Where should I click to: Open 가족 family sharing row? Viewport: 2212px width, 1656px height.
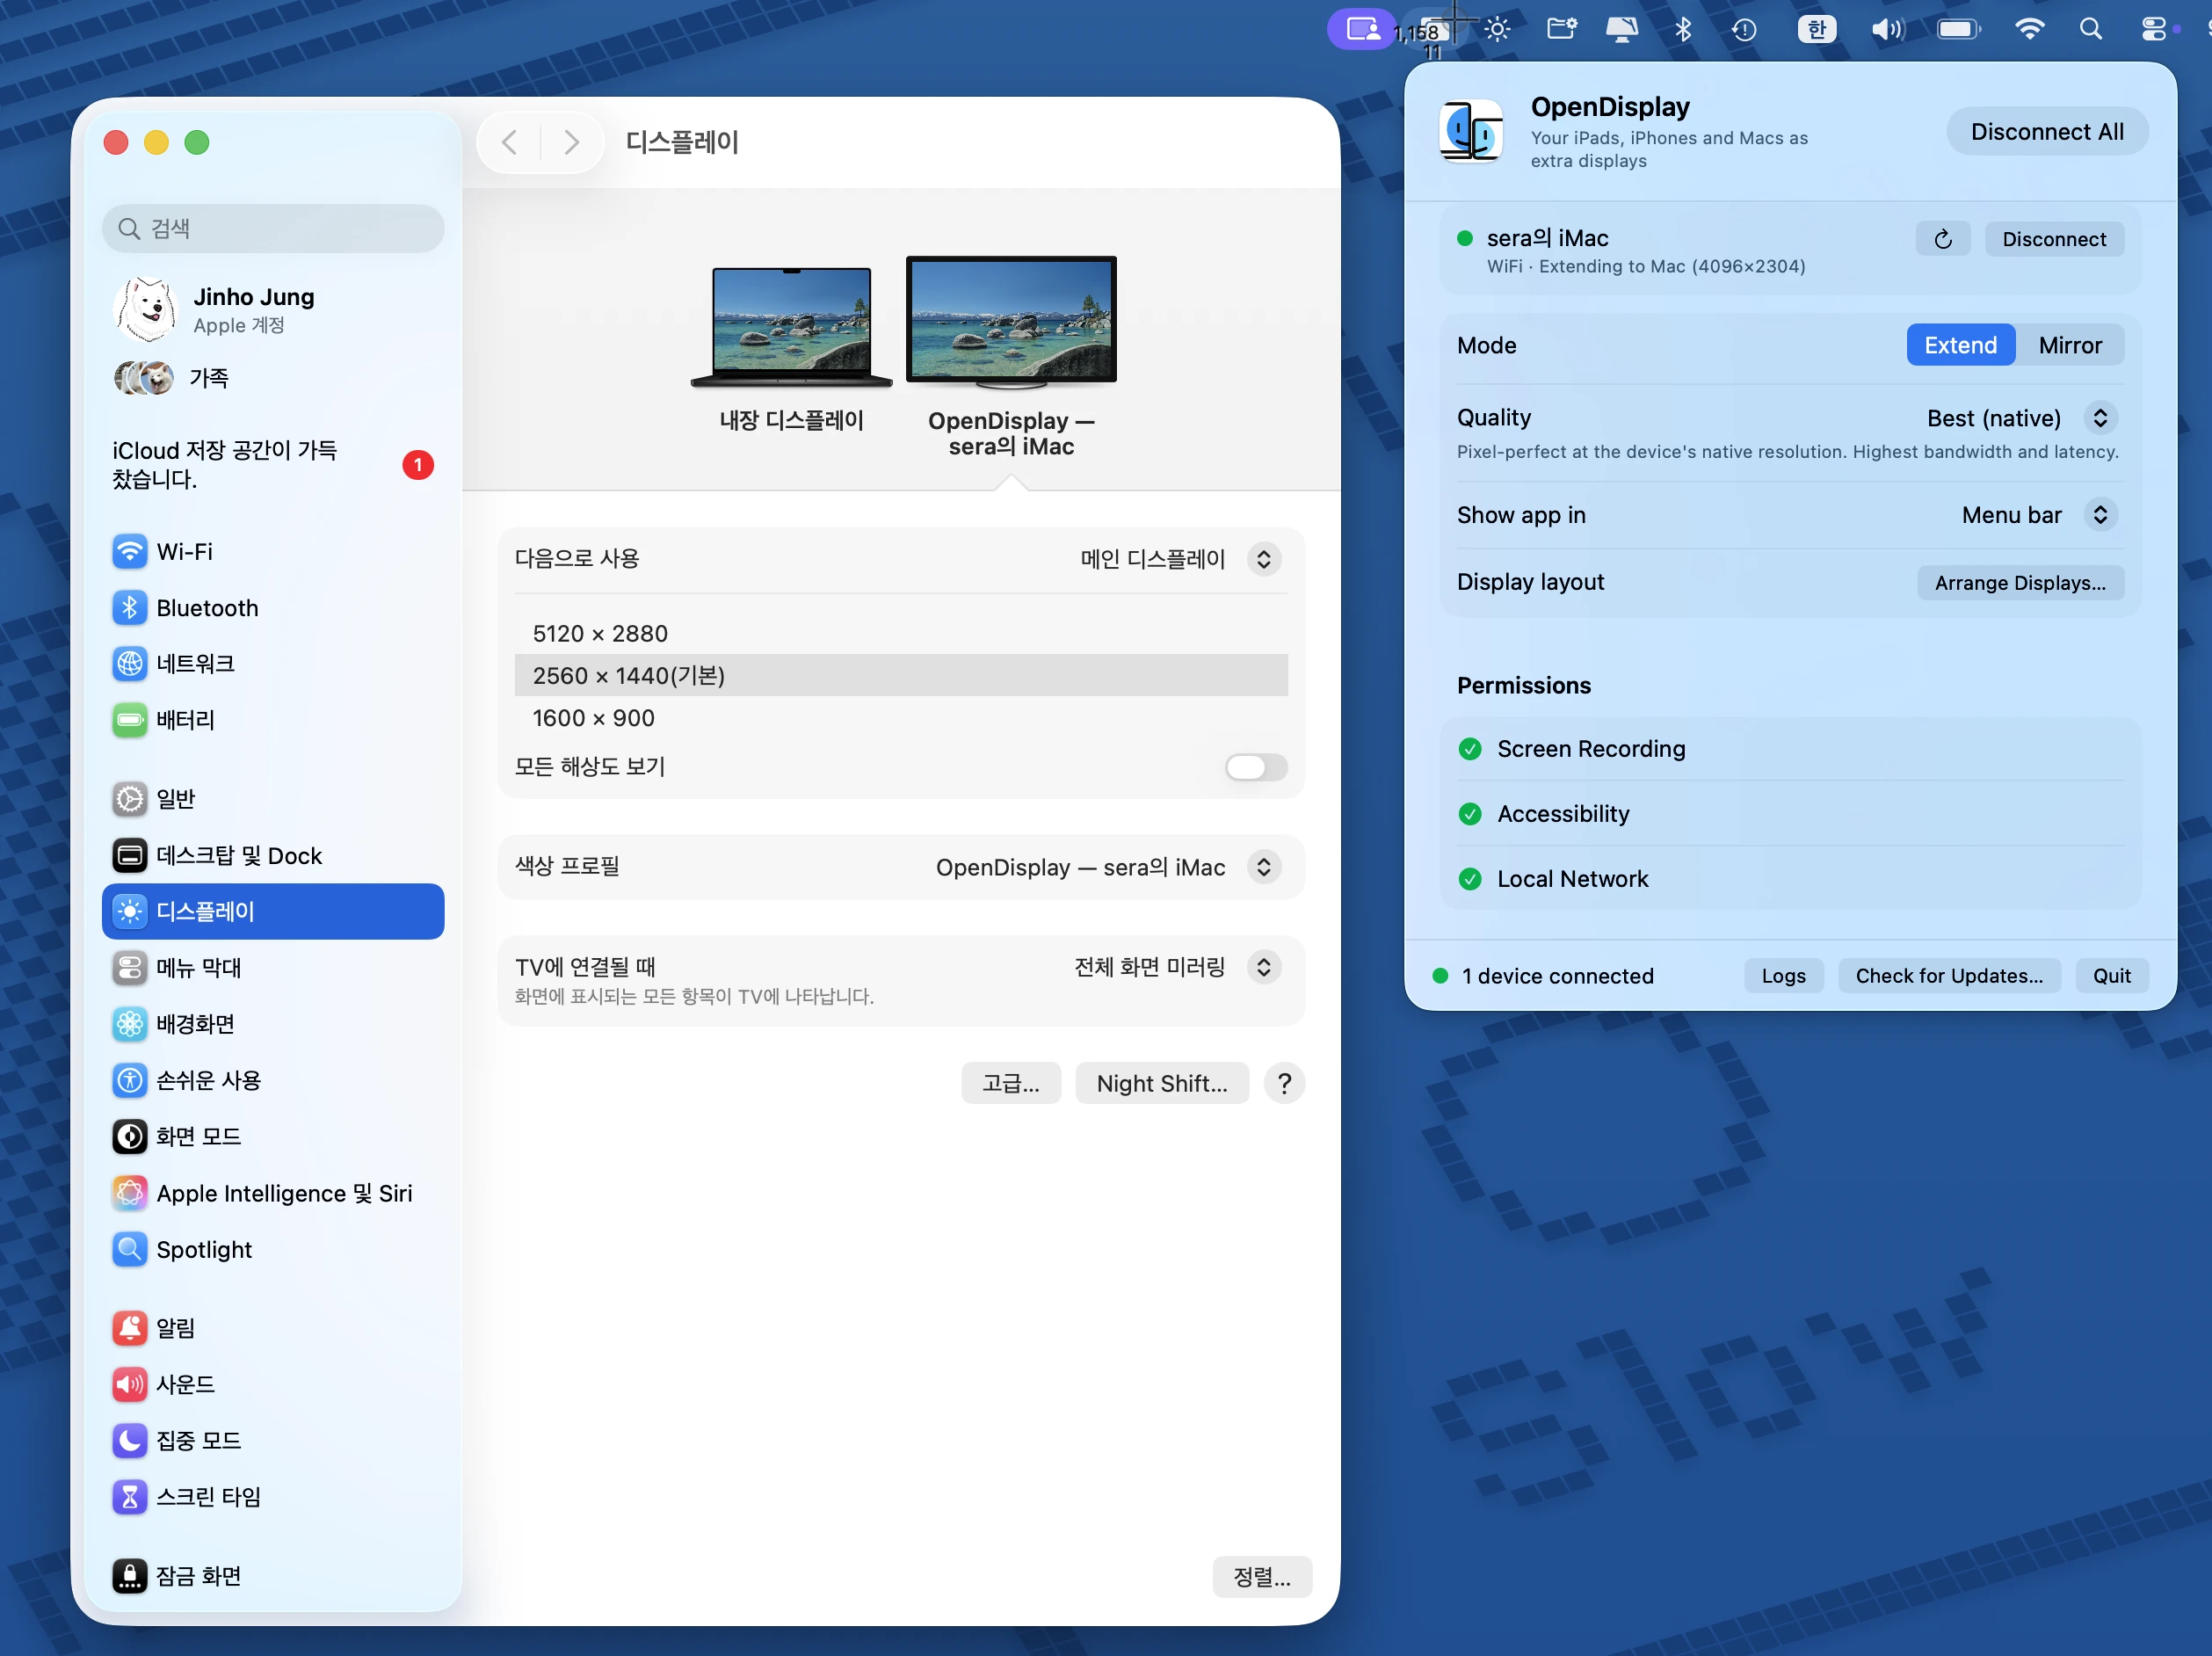pos(272,378)
